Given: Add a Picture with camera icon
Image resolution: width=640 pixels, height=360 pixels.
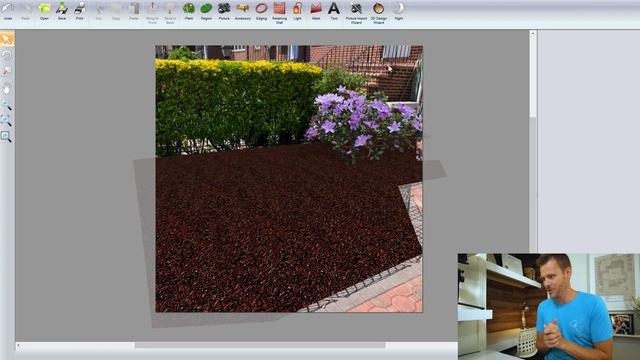Looking at the screenshot, I should (x=224, y=11).
